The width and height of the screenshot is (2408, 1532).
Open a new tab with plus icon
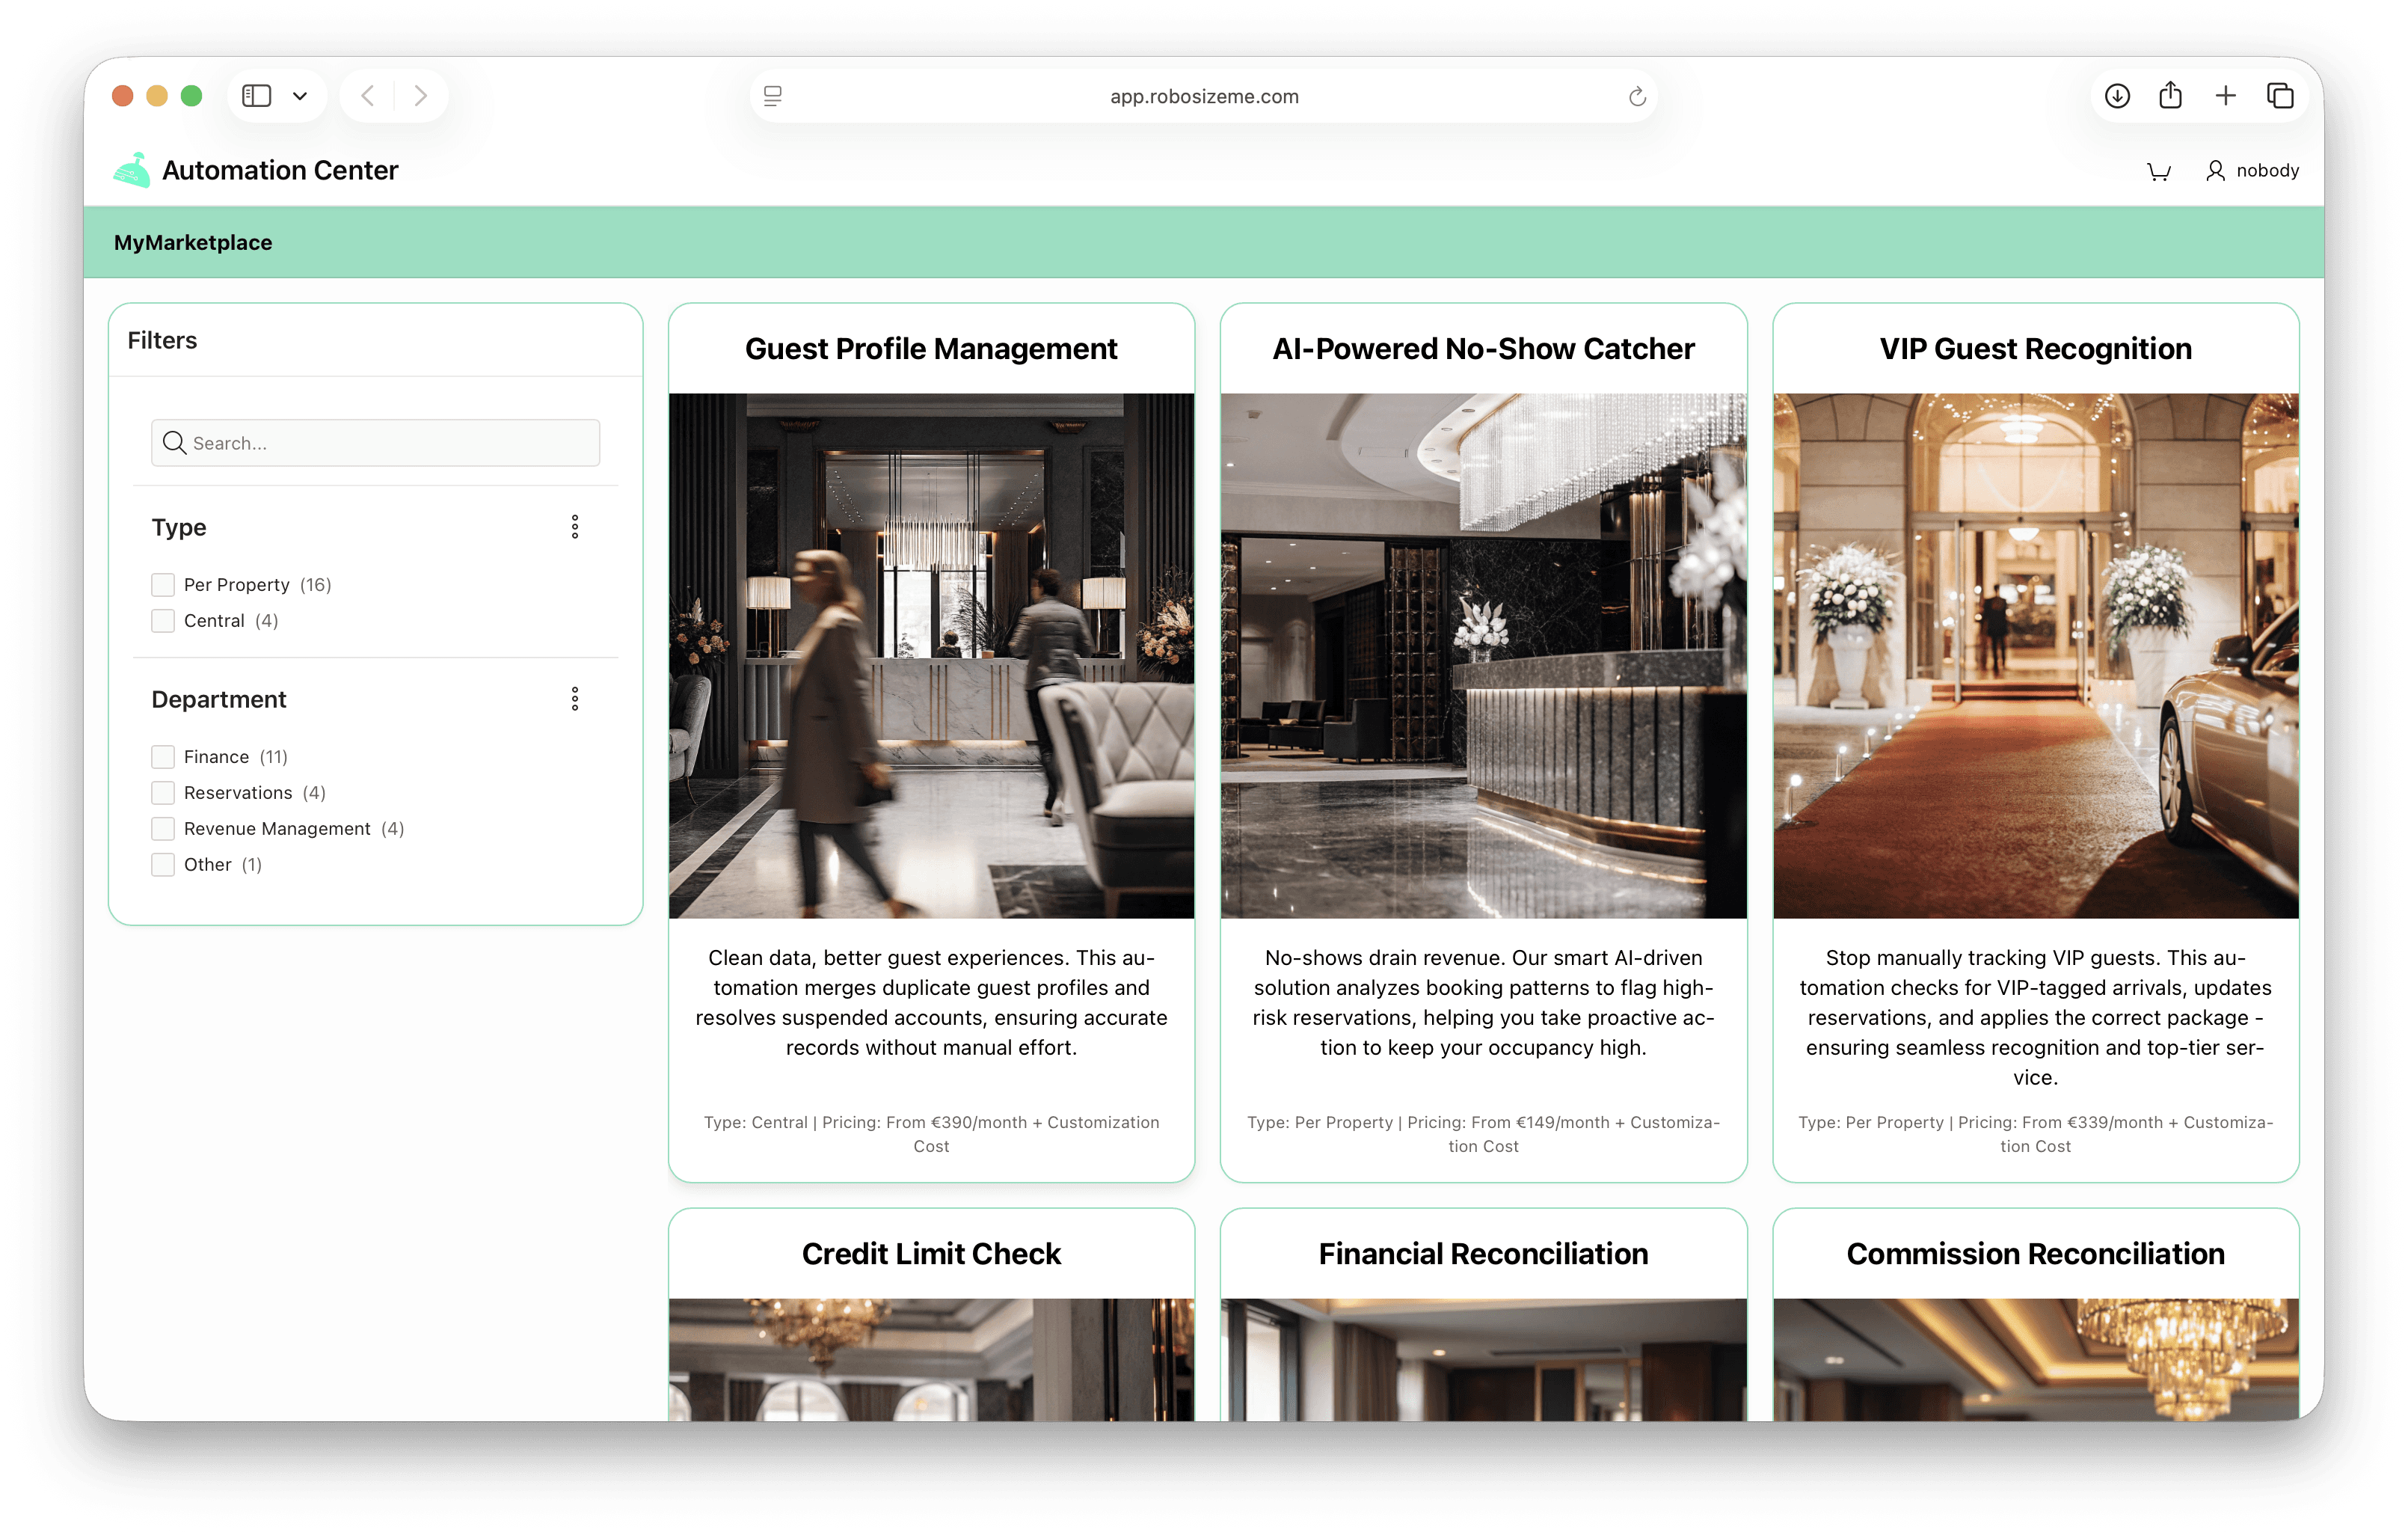(x=2225, y=96)
